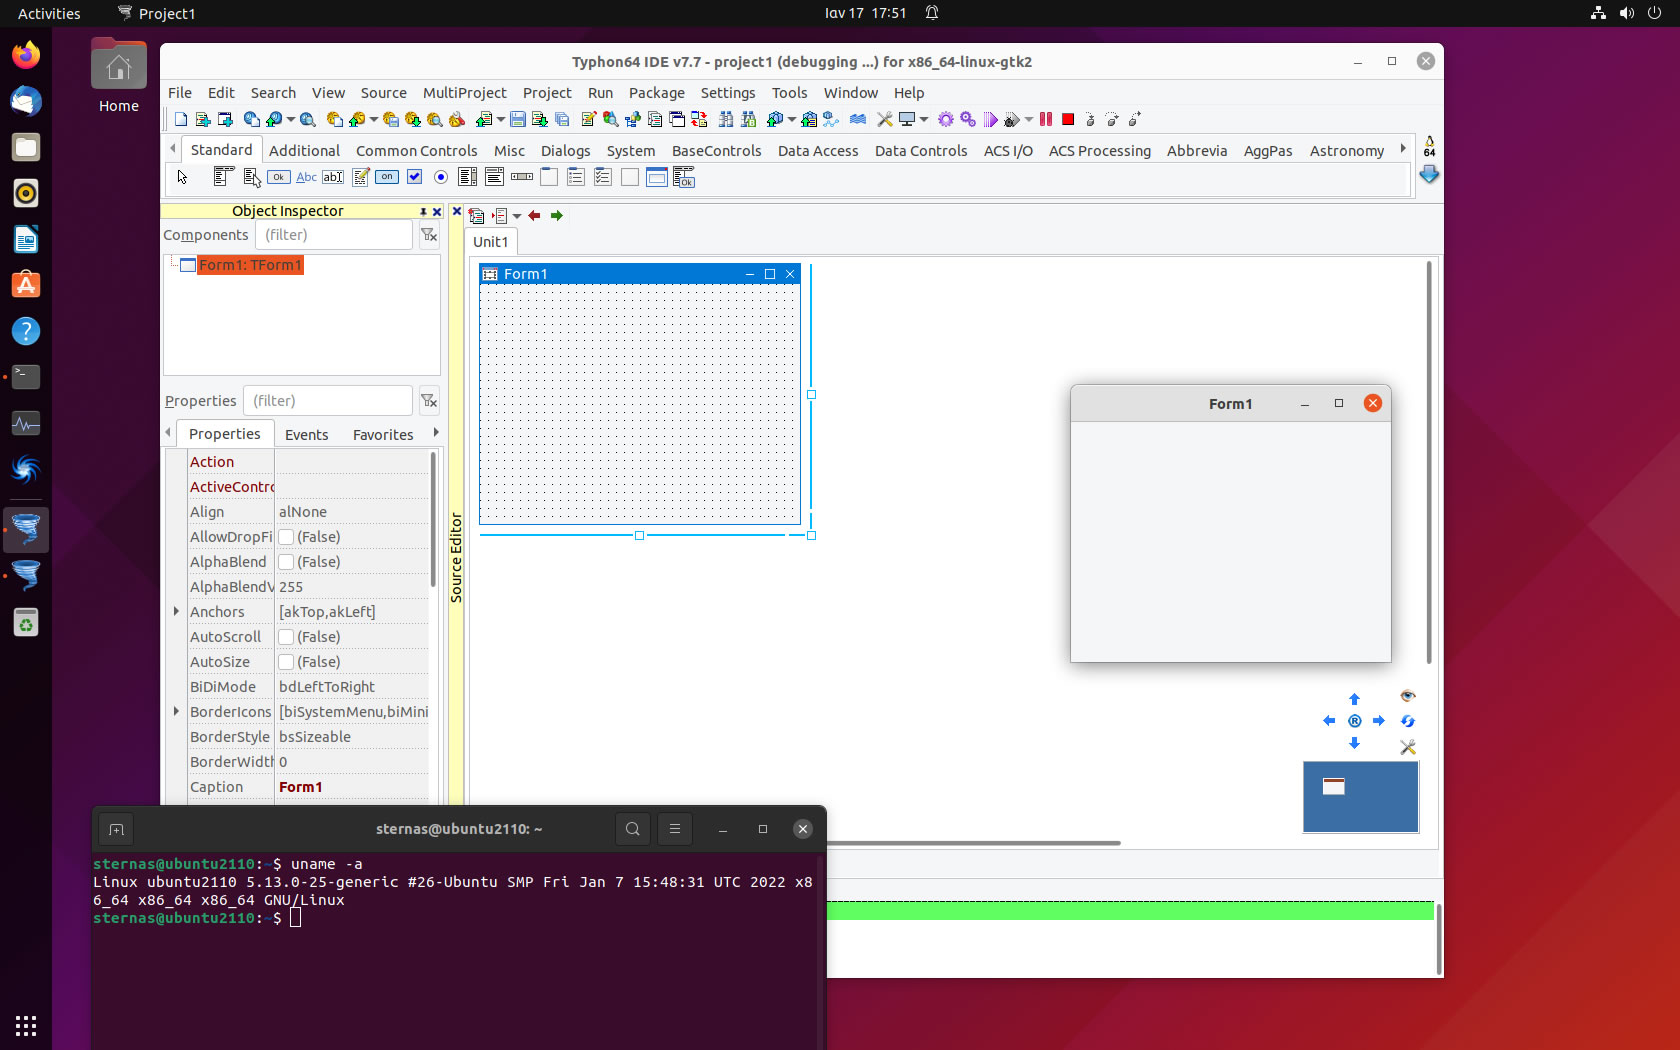Click the Save floppy disk icon
Image resolution: width=1680 pixels, height=1050 pixels.
(x=518, y=119)
